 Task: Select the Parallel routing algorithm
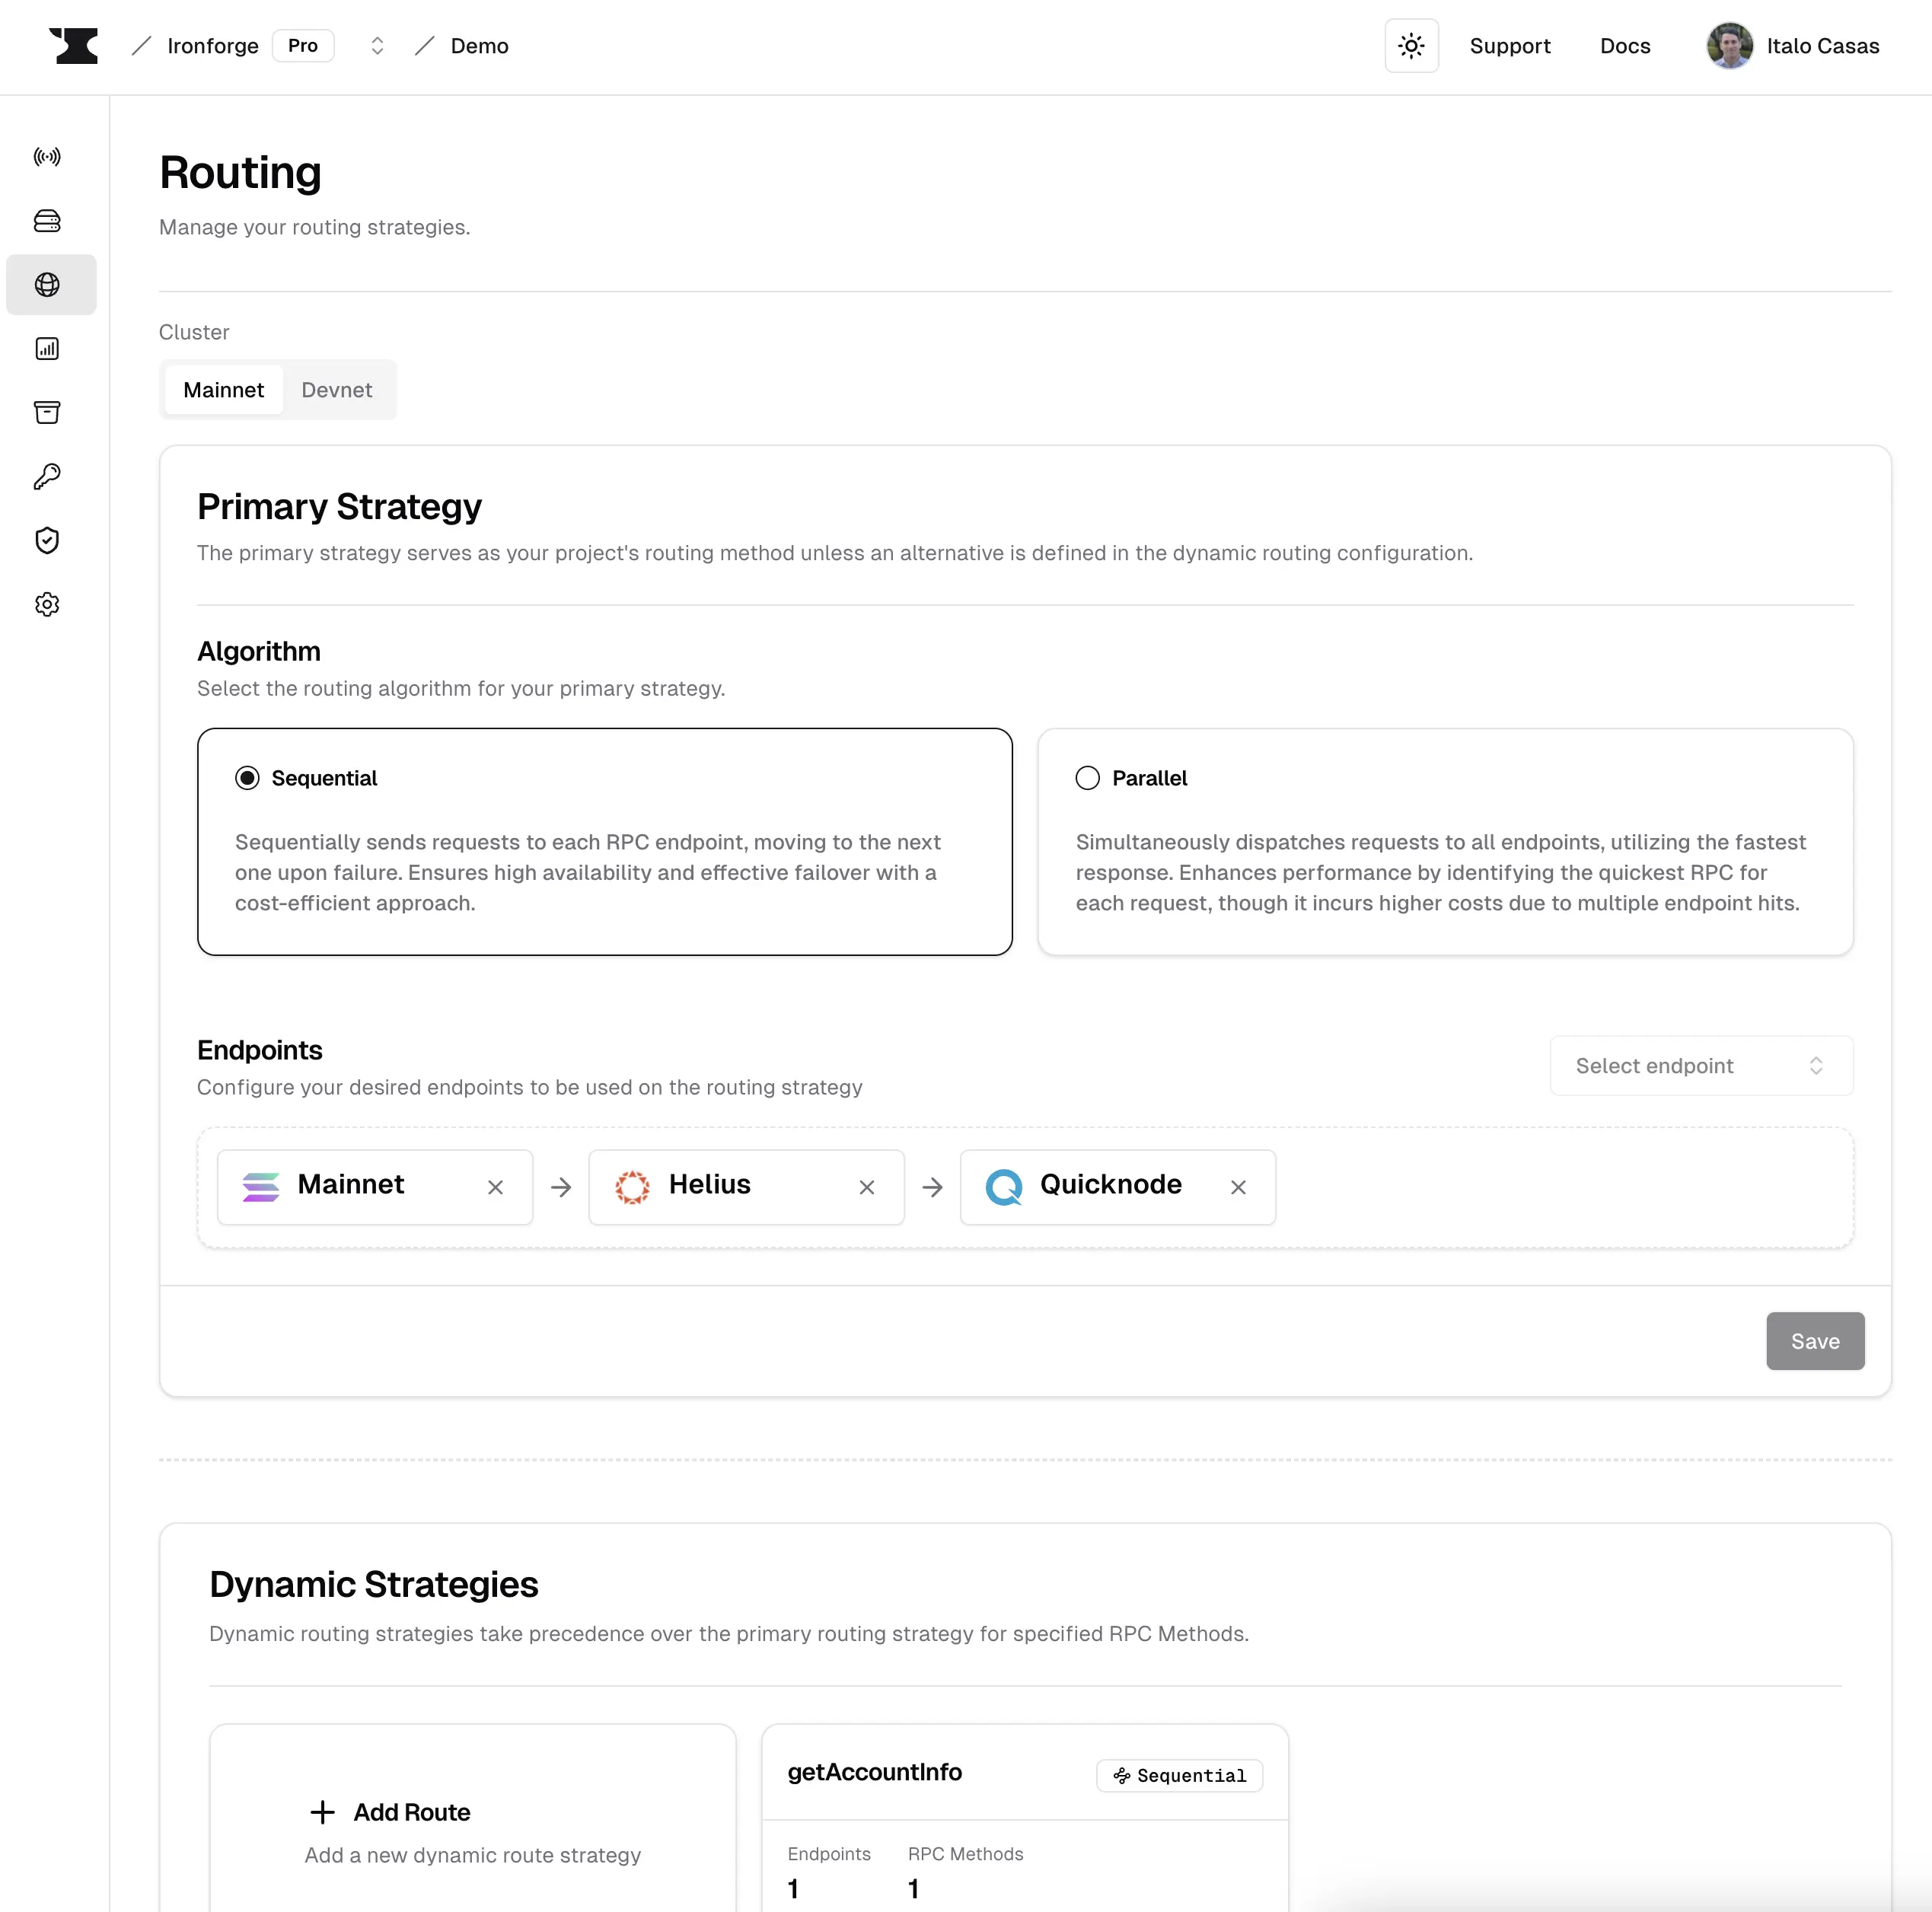(1088, 777)
